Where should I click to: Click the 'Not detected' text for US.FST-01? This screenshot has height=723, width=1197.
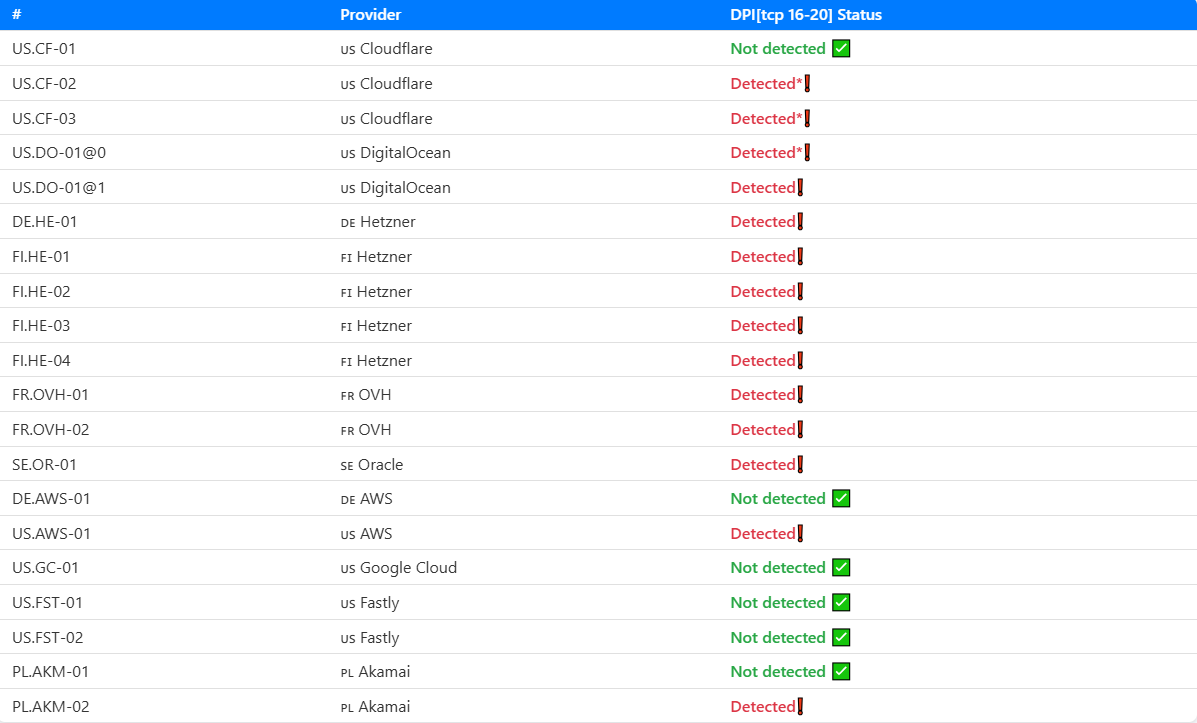[778, 603]
